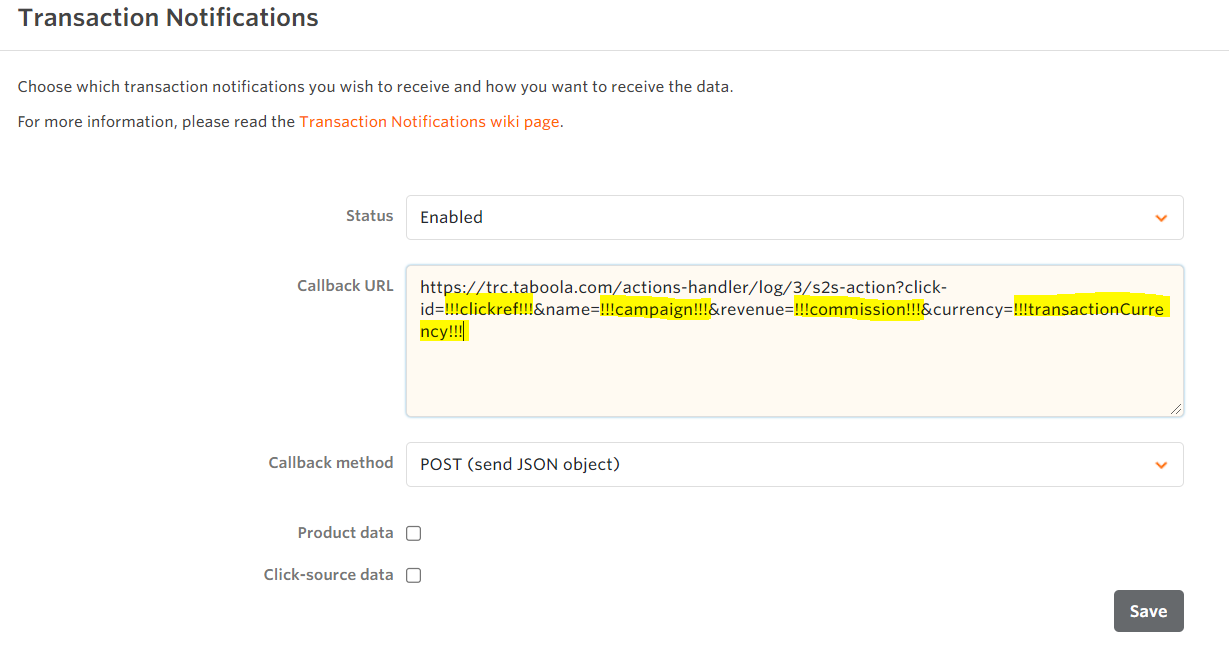Tick the Product data checkbox
Screen dimensions: 1229x649
[x=414, y=534]
